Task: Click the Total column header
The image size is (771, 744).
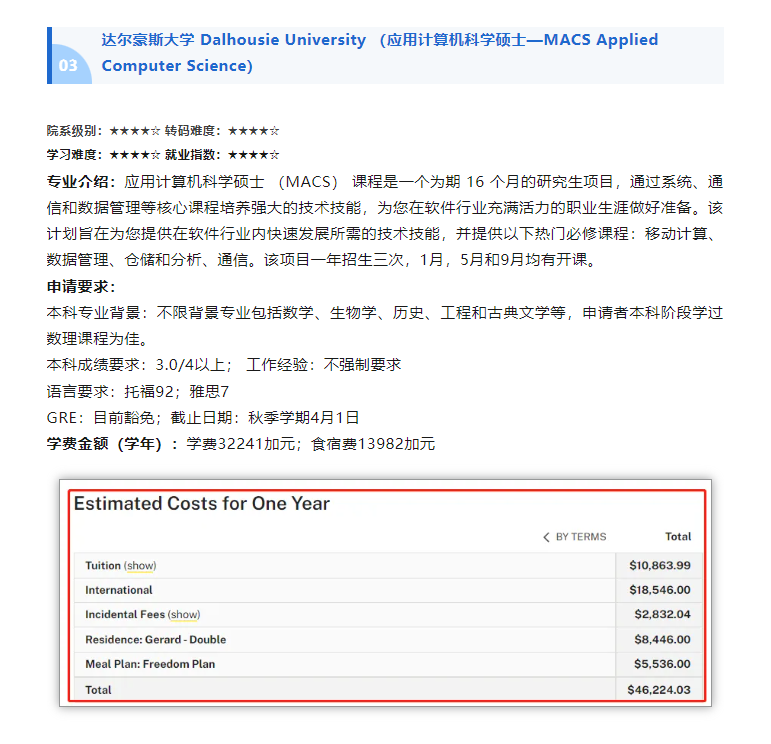Action: (678, 536)
